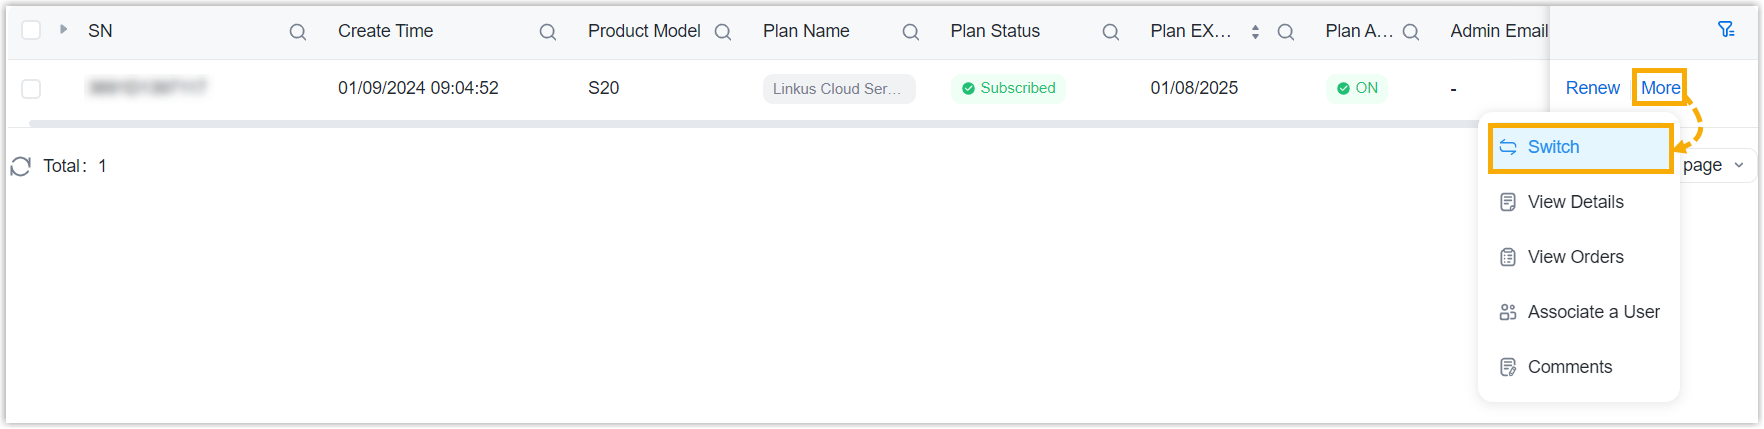
Task: Select Switch from the More menu
Action: click(x=1553, y=147)
